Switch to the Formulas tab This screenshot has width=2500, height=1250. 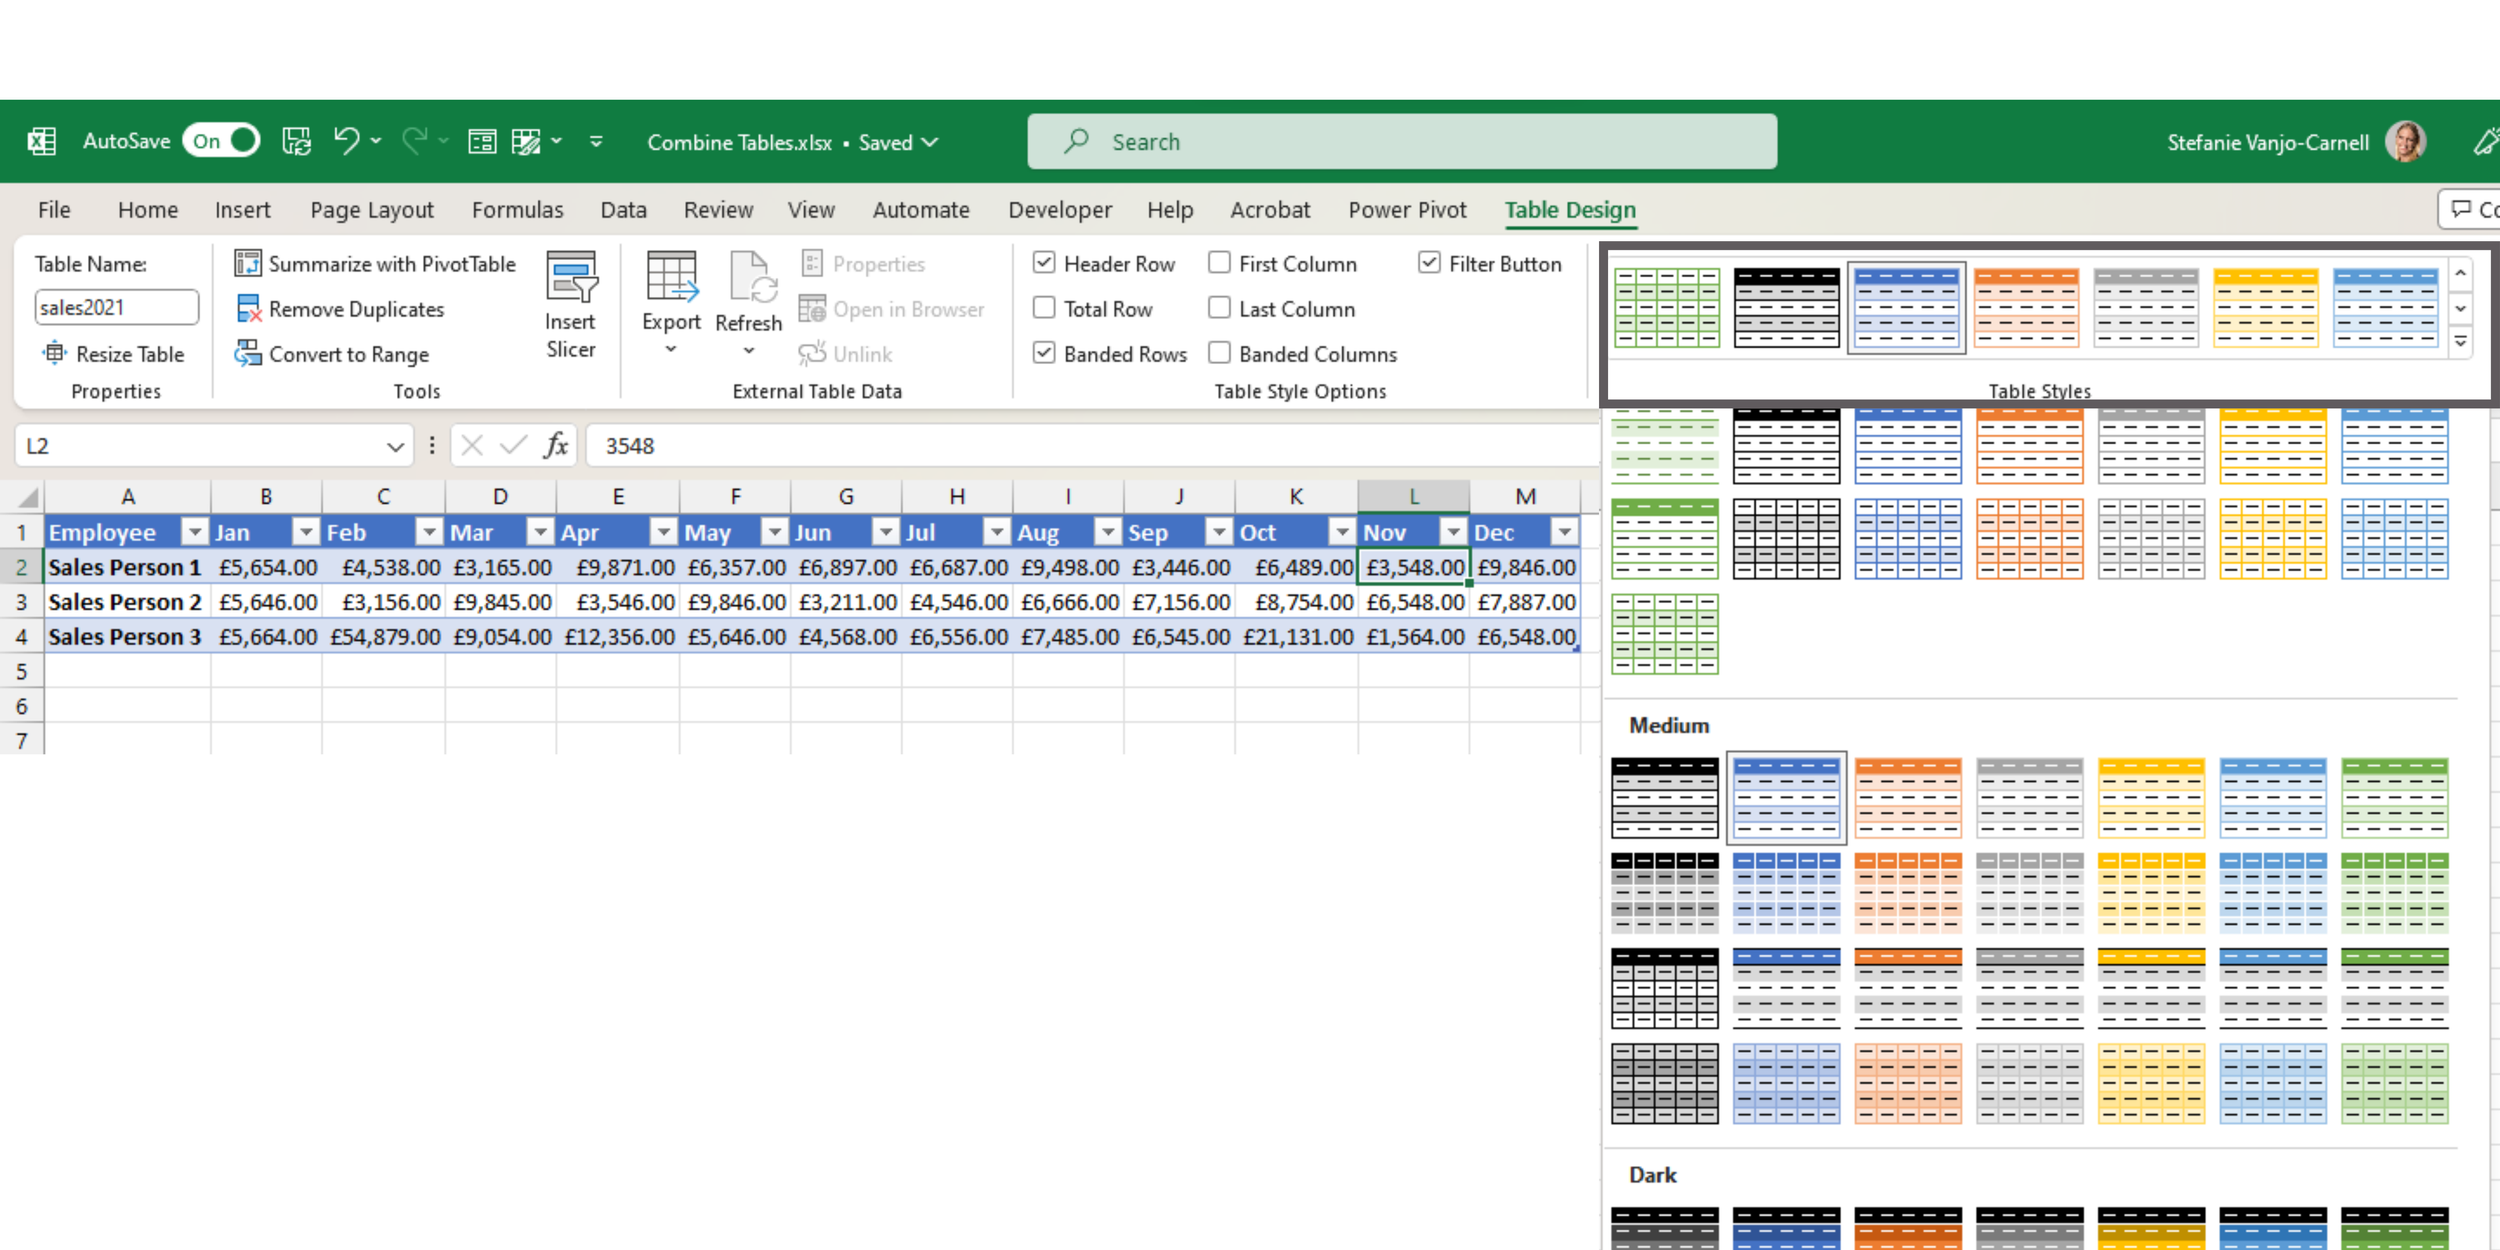517,210
